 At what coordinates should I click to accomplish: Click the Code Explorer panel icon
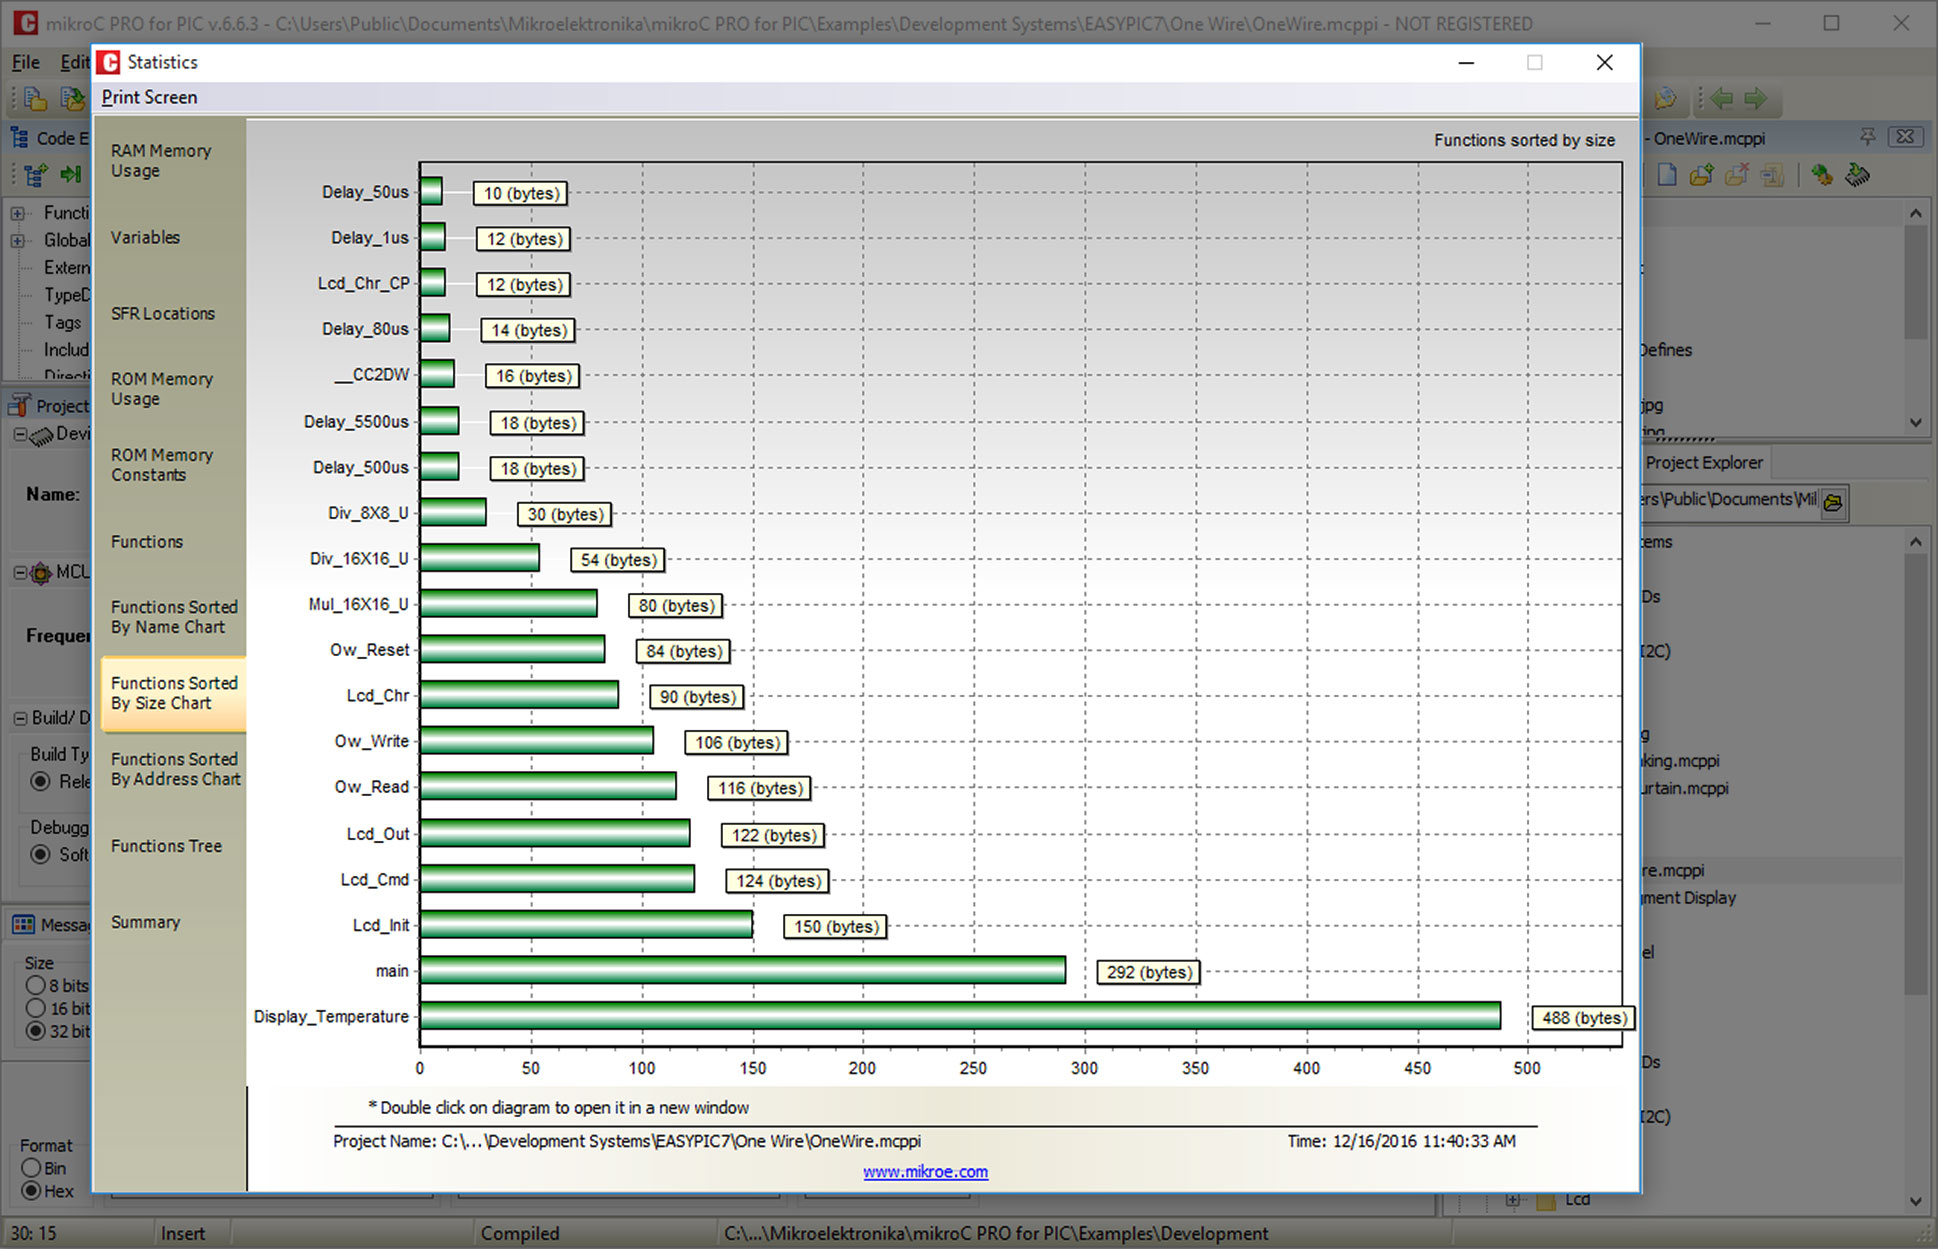point(19,138)
